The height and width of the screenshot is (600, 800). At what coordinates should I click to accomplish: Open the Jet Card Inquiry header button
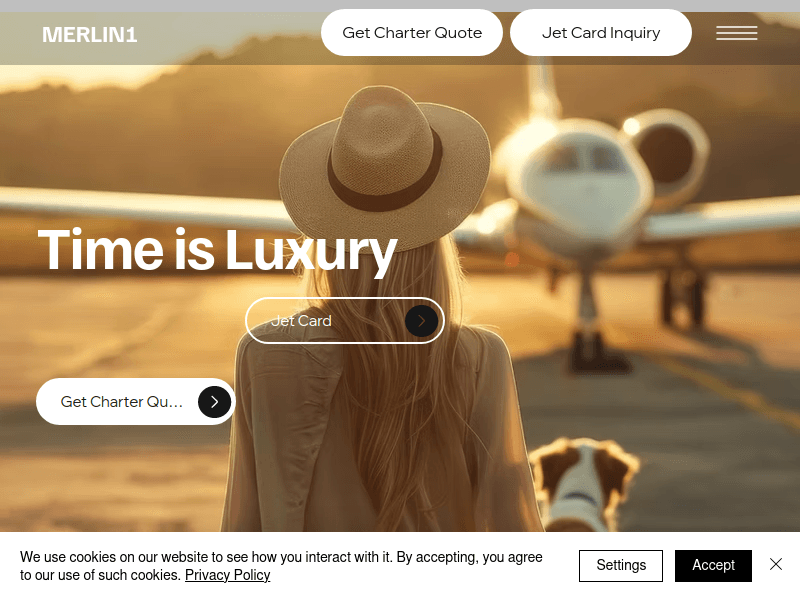(601, 33)
